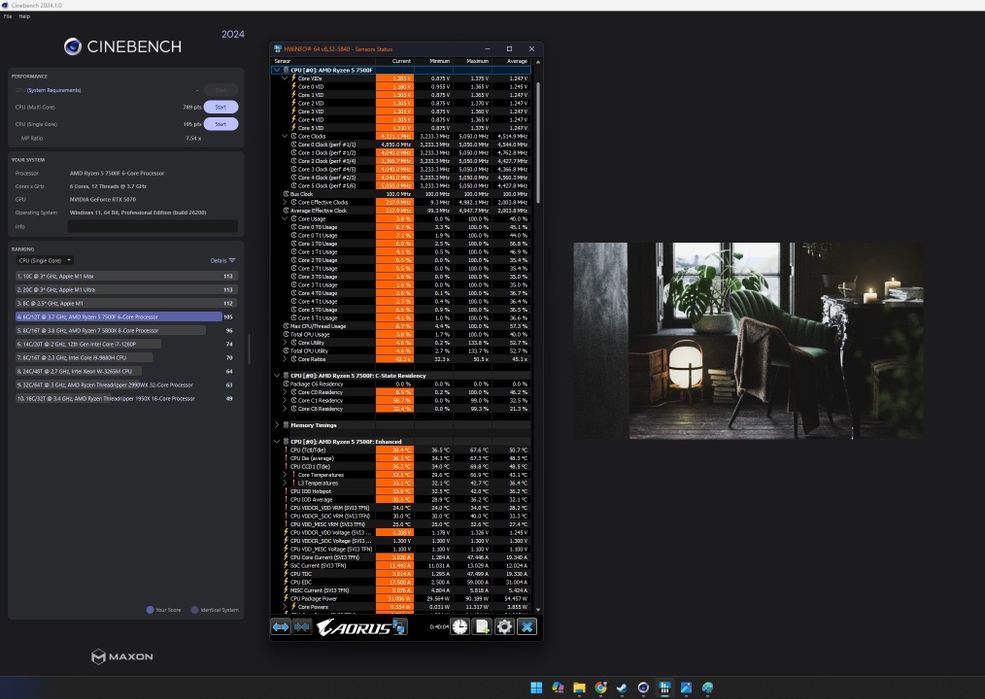Open the Windows Start menu
The height and width of the screenshot is (699, 985).
click(536, 688)
